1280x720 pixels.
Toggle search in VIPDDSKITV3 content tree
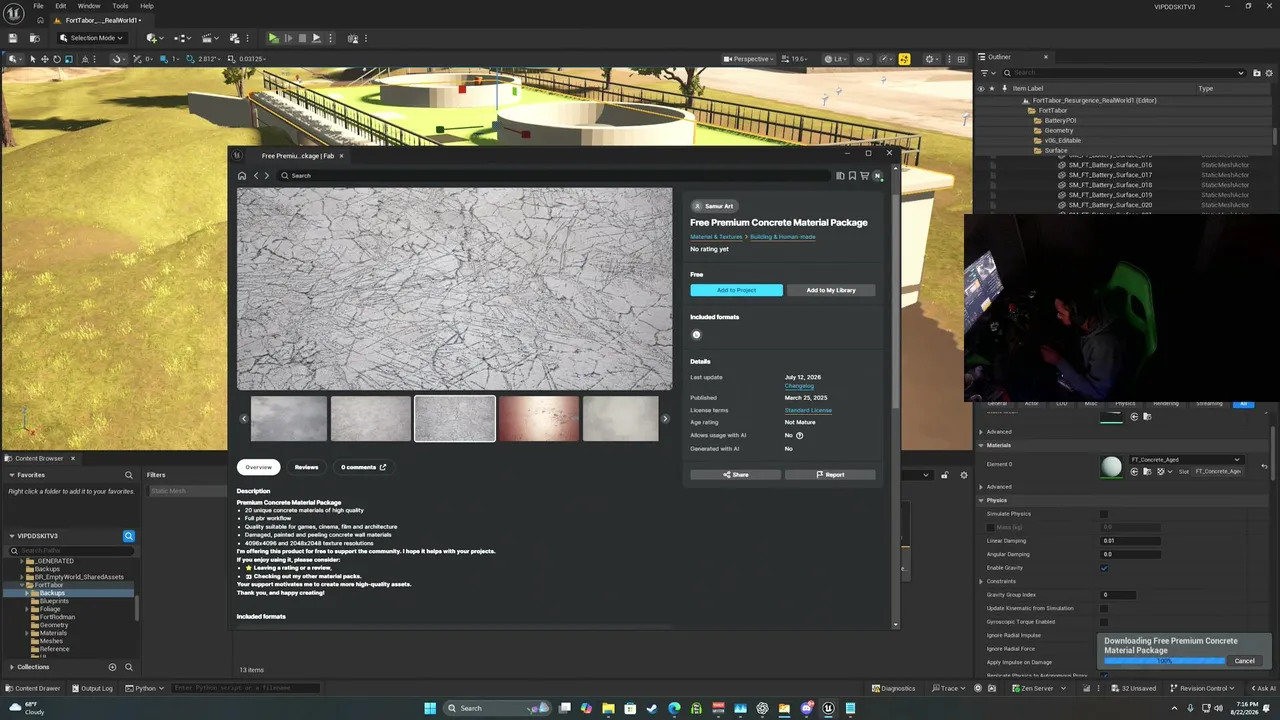128,536
